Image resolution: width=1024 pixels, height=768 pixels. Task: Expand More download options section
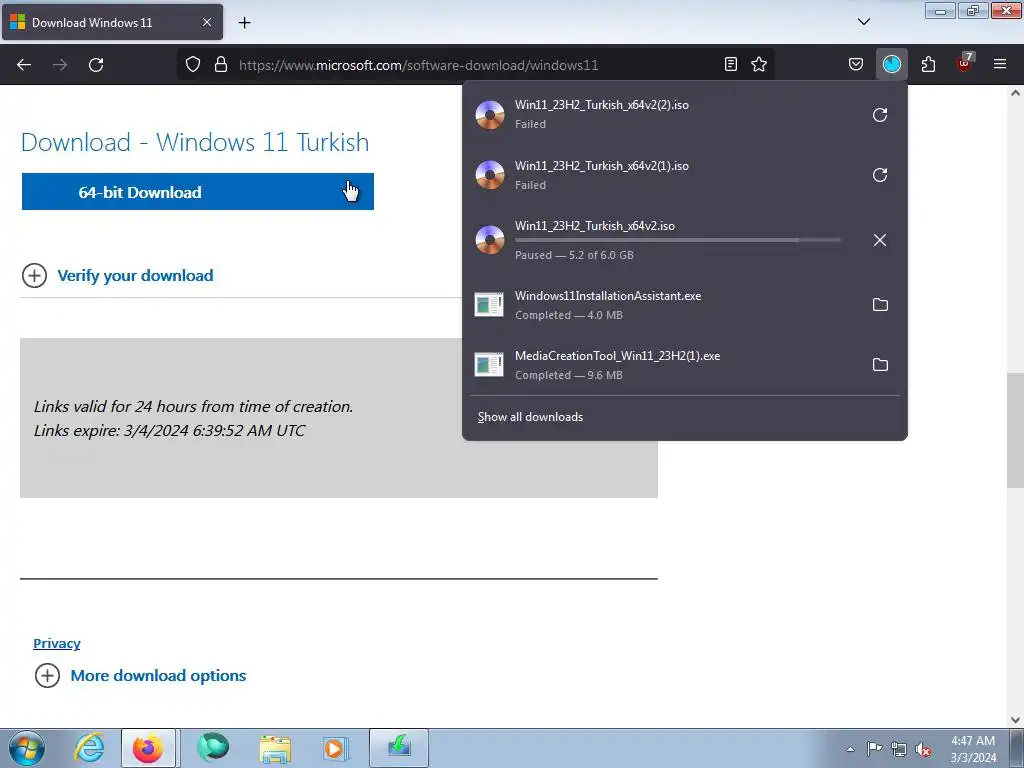pos(140,675)
